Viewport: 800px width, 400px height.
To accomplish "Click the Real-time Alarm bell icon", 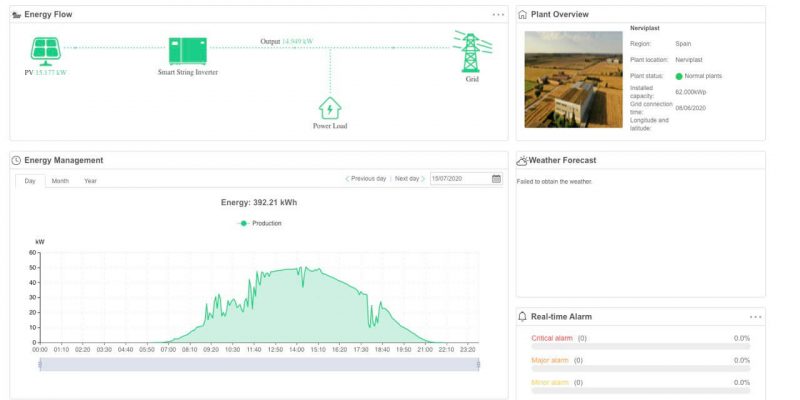I will (522, 316).
